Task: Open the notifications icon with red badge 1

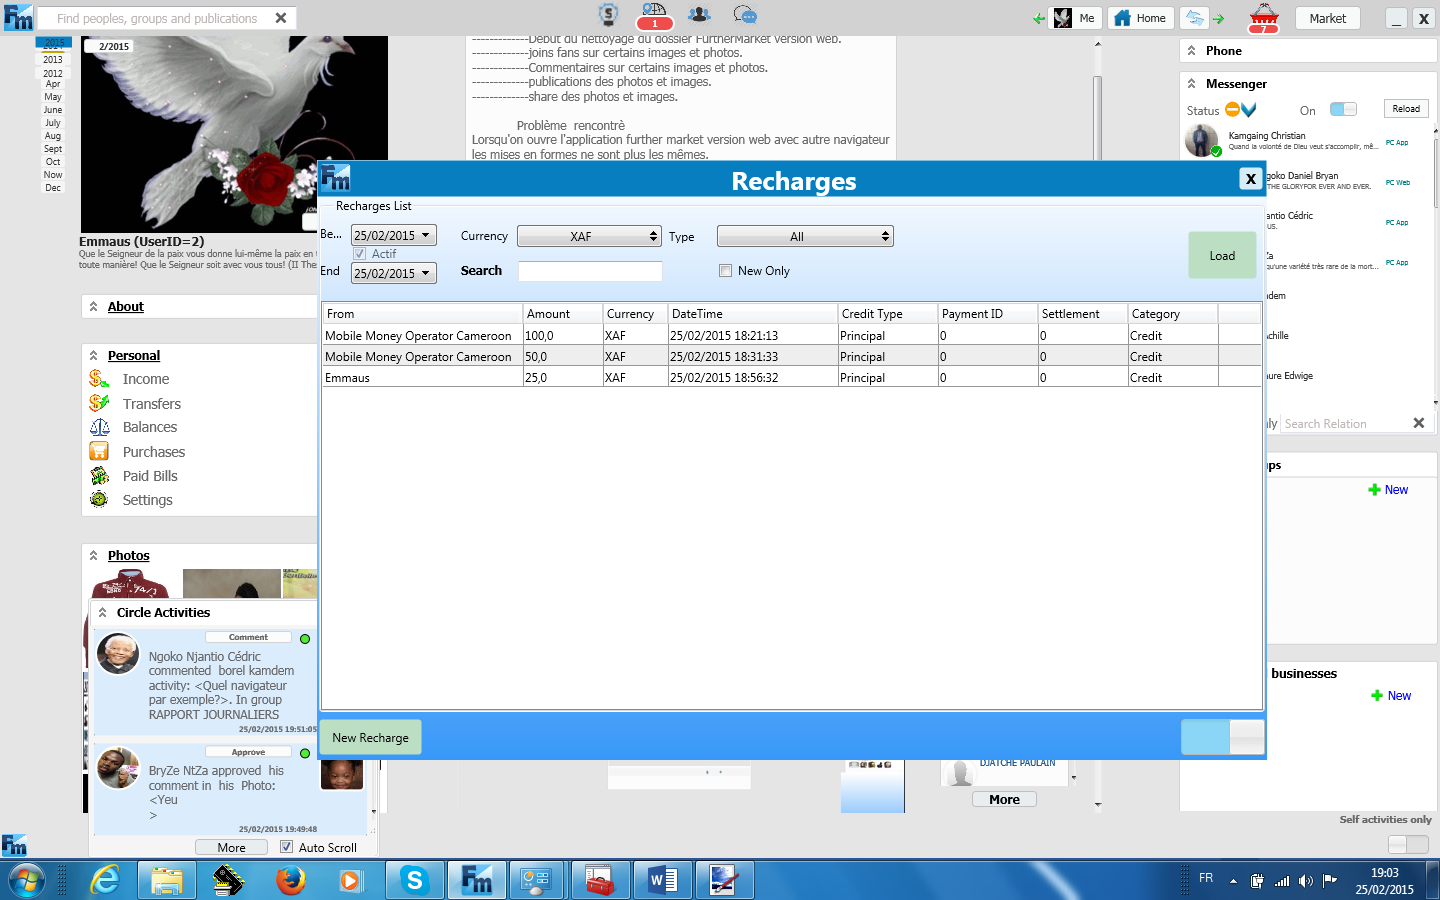Action: click(x=654, y=16)
